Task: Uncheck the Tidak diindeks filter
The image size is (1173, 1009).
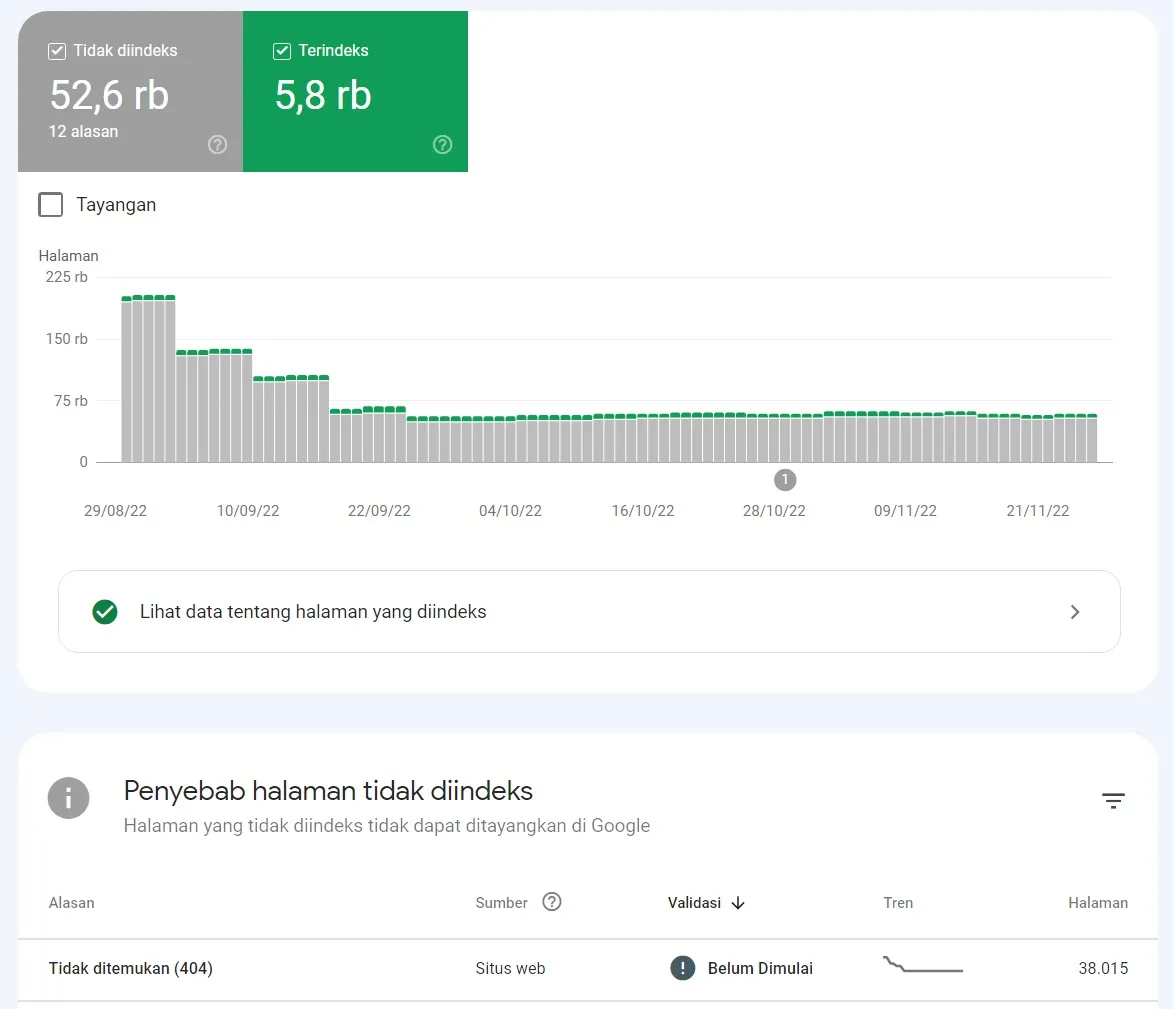Action: point(57,50)
